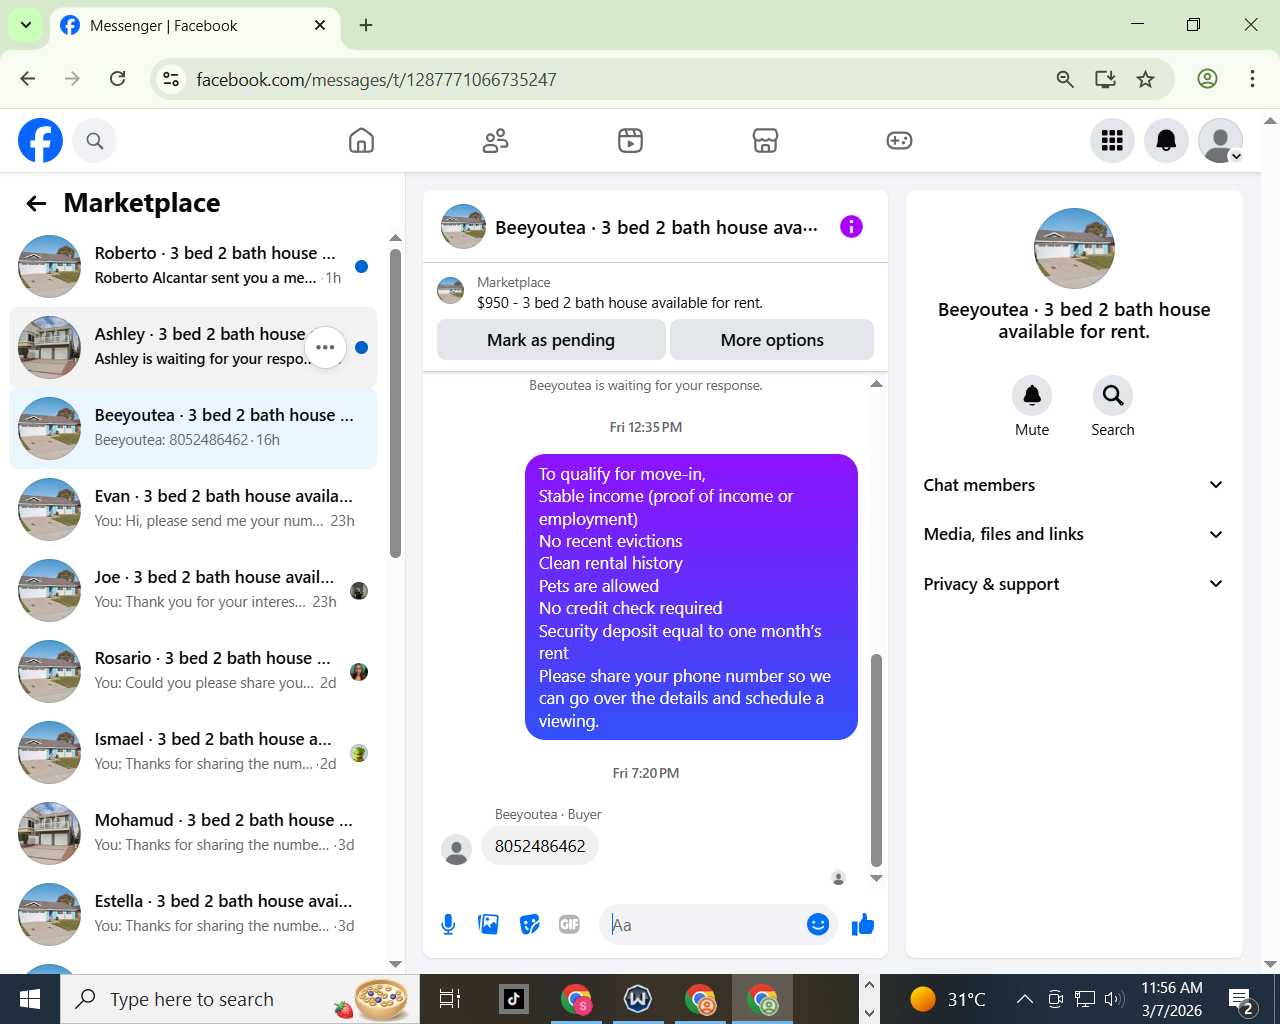This screenshot has width=1280, height=1024.
Task: Expand Privacy & support section
Action: 1074,584
